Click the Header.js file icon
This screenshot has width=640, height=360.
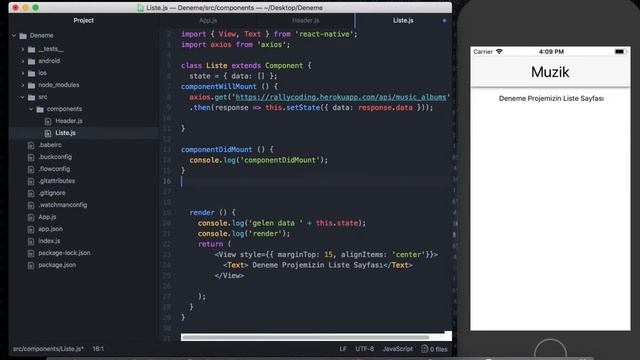pos(48,121)
